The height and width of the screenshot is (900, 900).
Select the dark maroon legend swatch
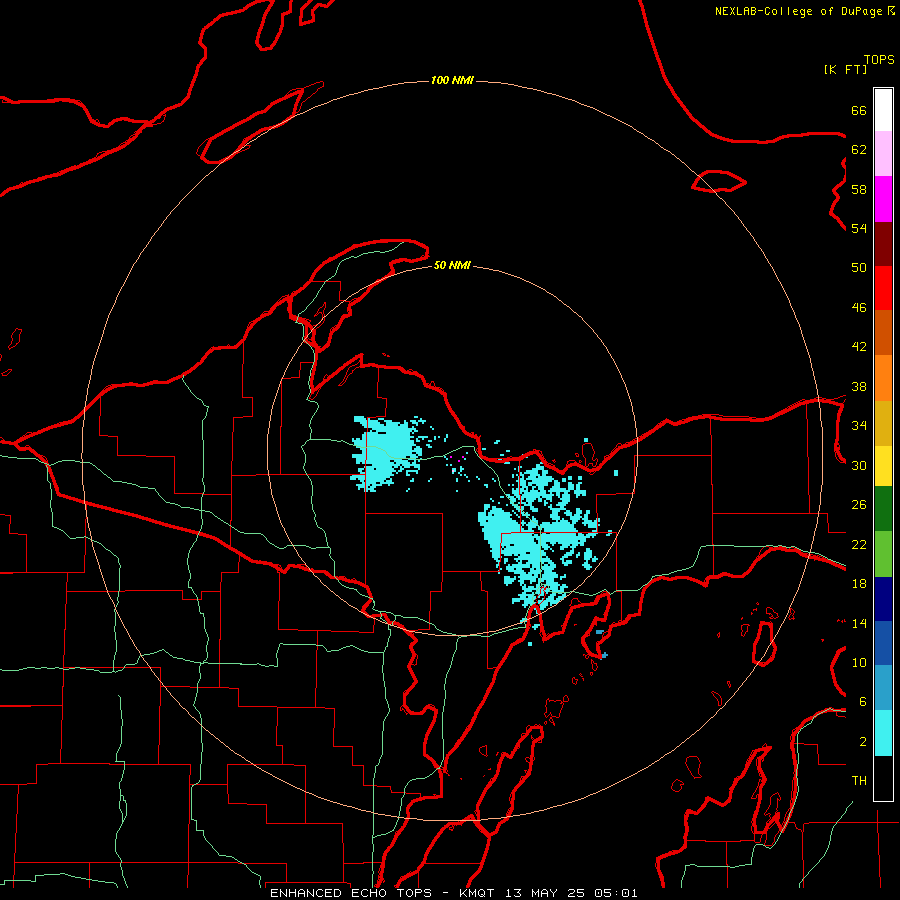pyautogui.click(x=883, y=245)
